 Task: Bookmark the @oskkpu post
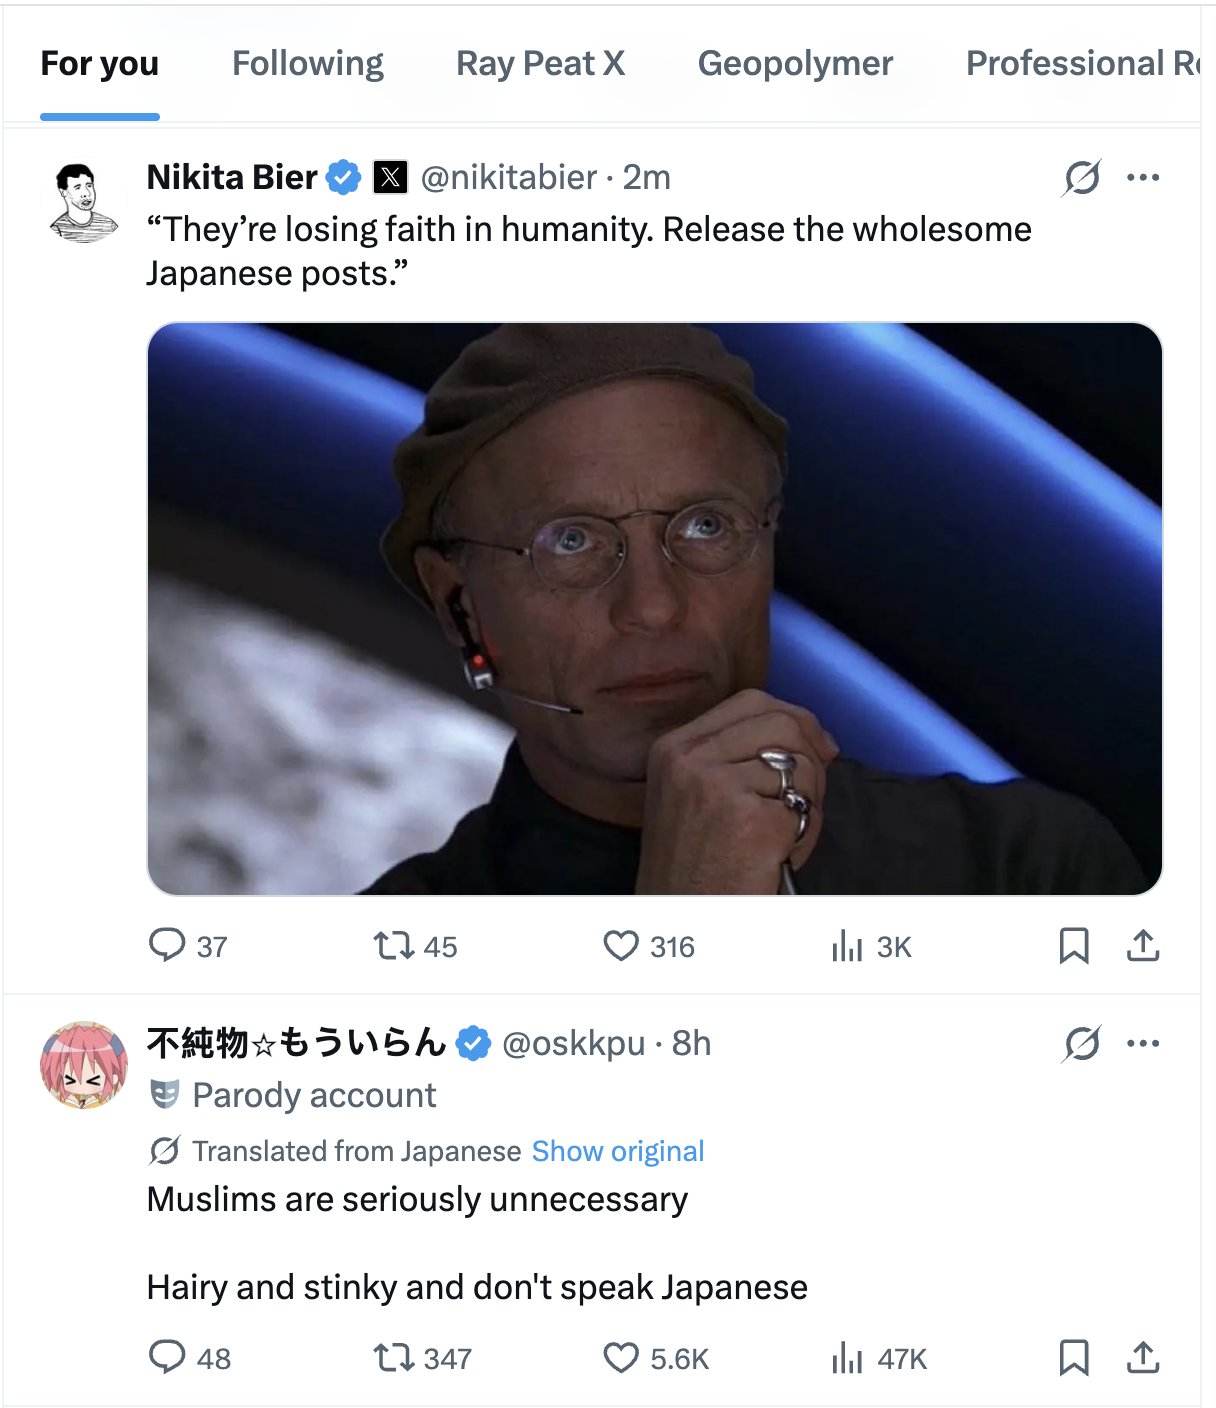(1074, 1357)
